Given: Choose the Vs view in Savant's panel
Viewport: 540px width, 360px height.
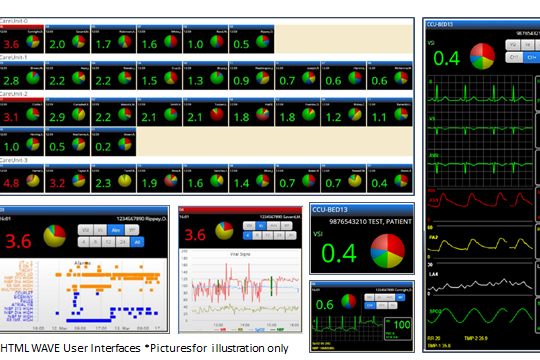Looking at the screenshot, I should pyautogui.click(x=261, y=226).
